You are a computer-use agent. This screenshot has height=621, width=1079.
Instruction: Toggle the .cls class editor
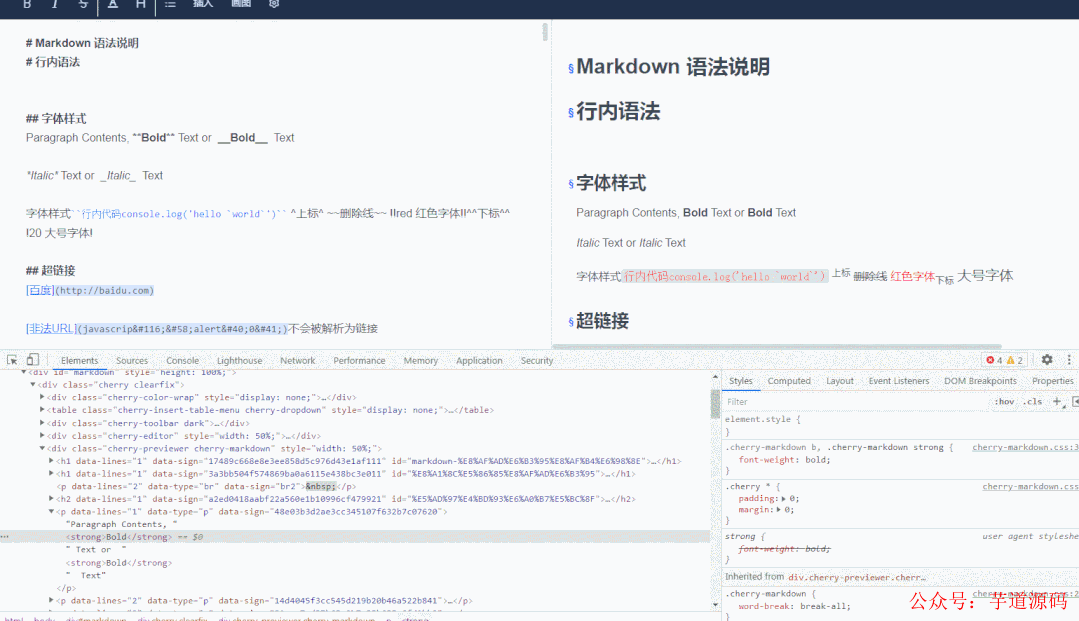coord(1032,401)
